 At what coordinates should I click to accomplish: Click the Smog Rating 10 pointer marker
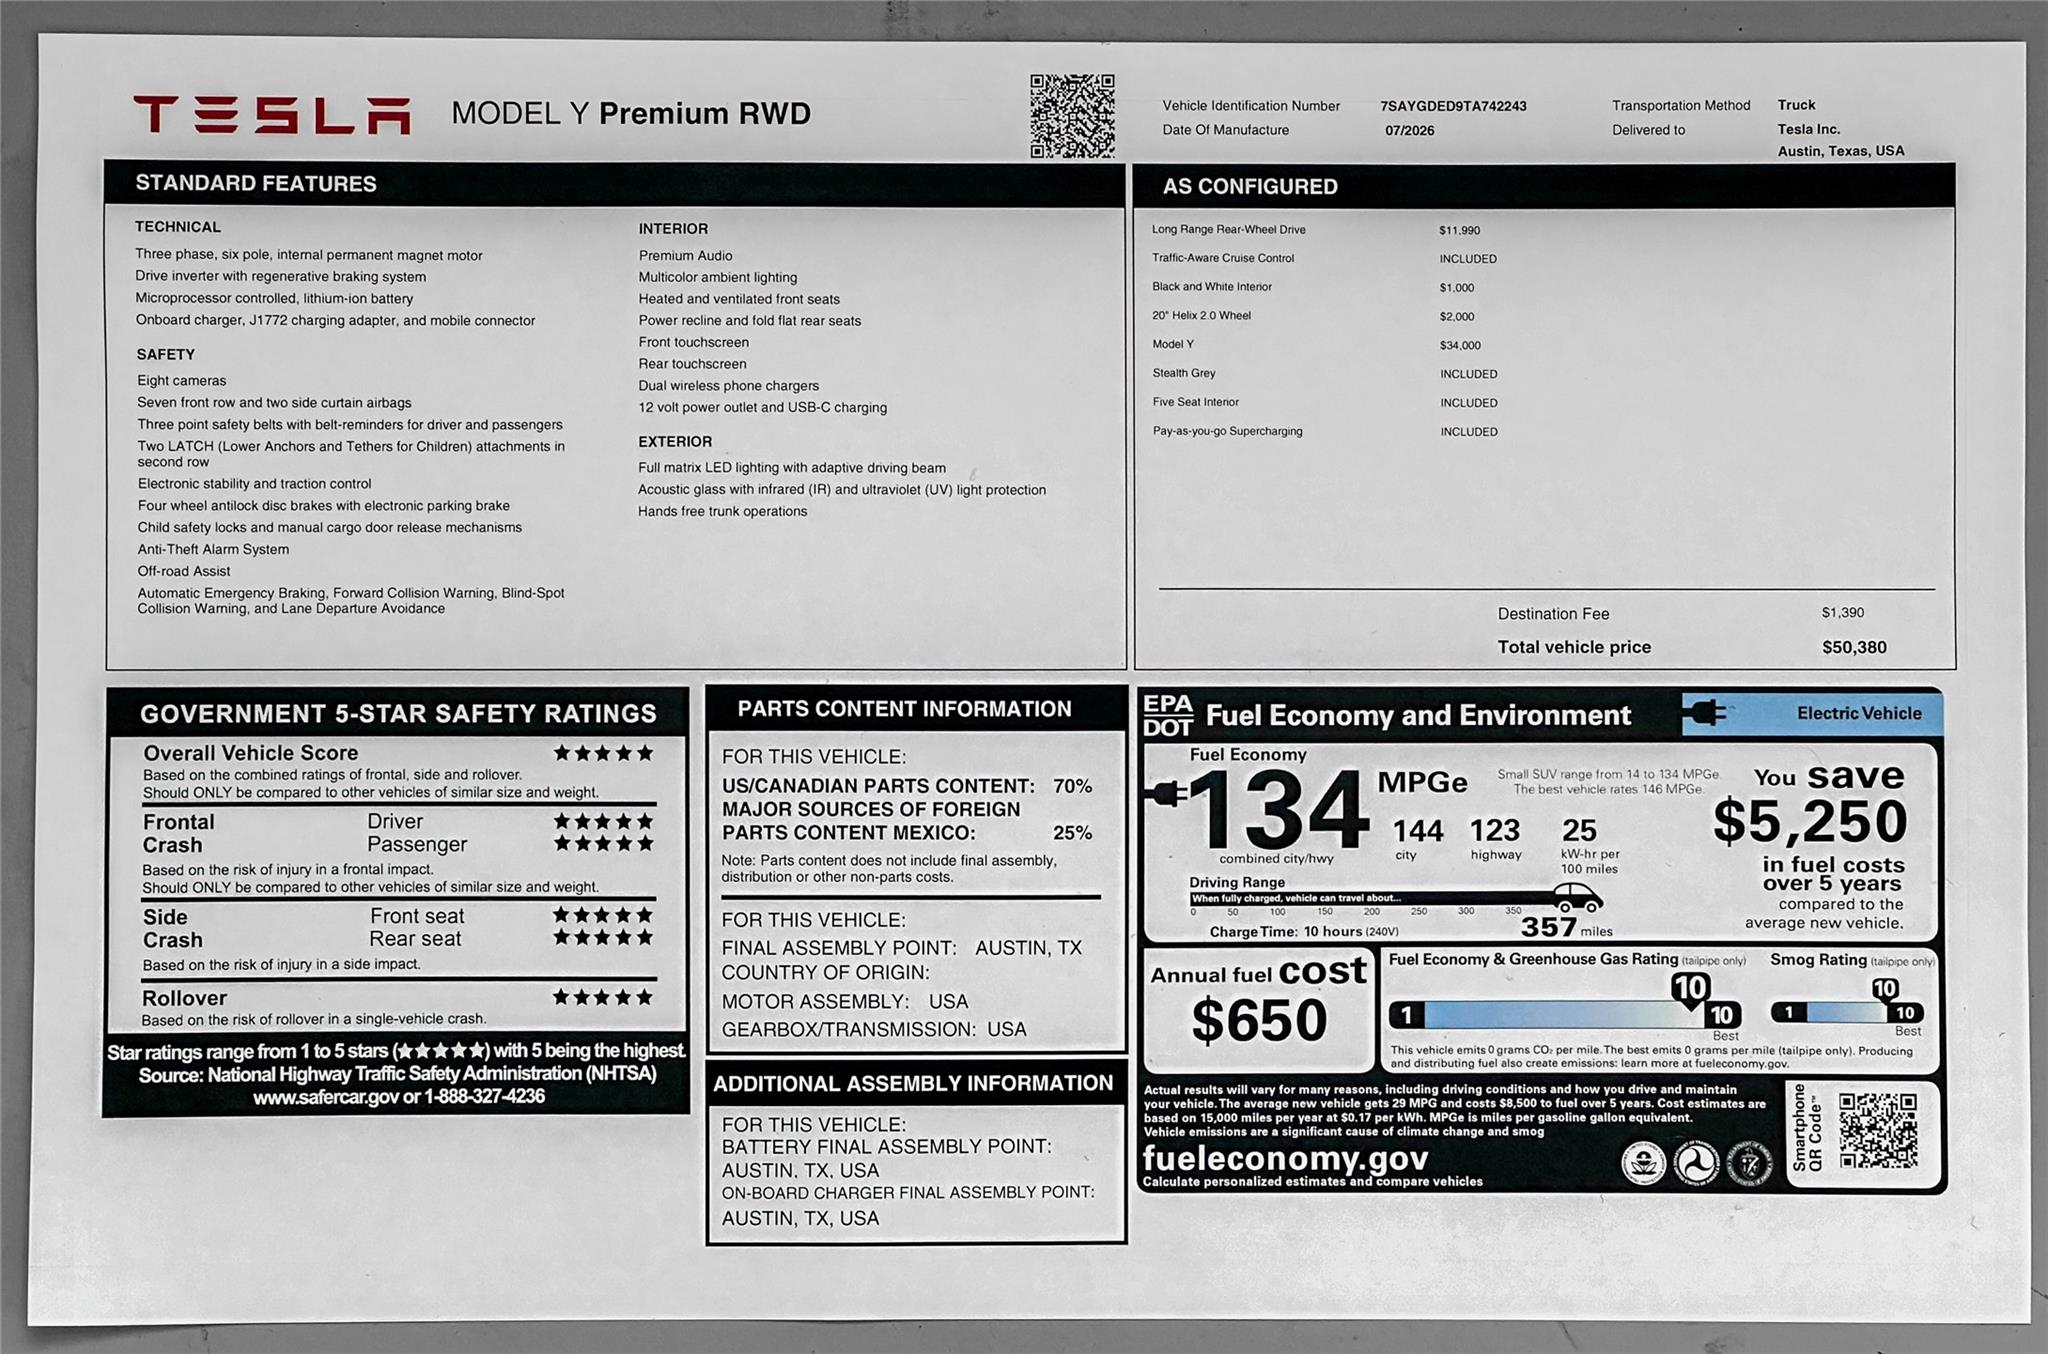pos(1885,990)
